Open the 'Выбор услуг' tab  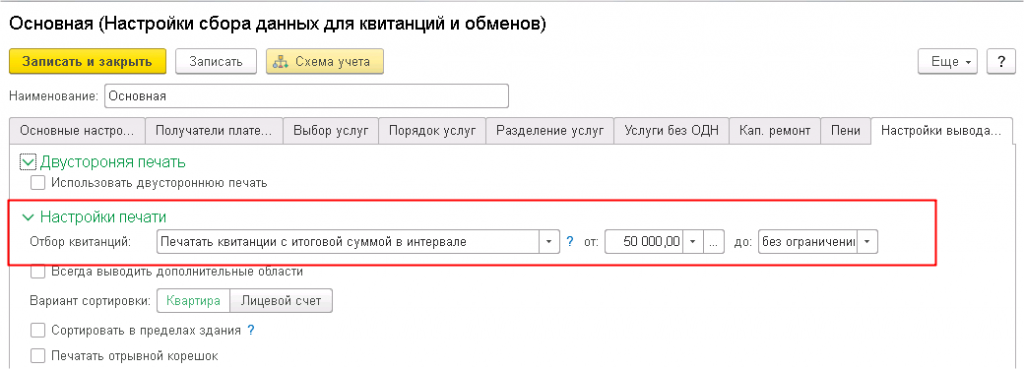tap(330, 131)
